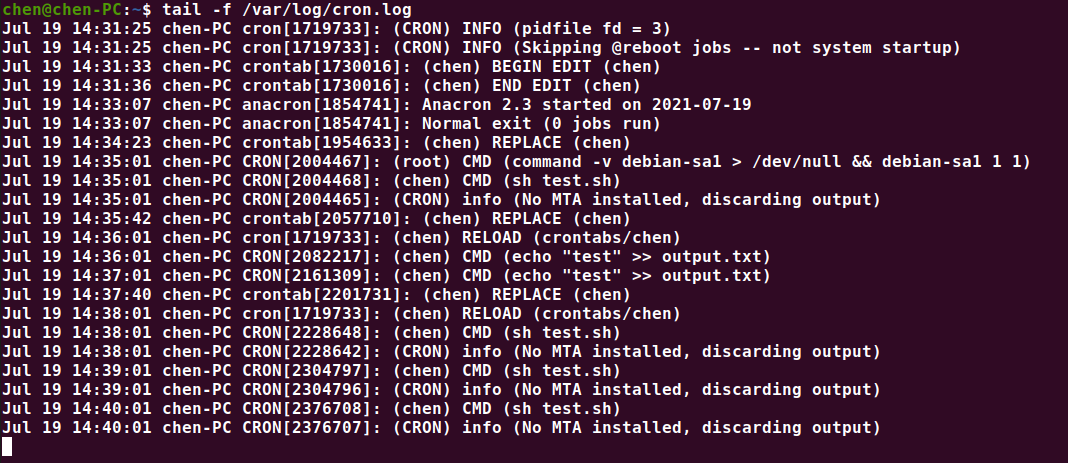The image size is (1068, 463).
Task: Click the CRON[2304797] sh test.sh line
Action: click(311, 372)
